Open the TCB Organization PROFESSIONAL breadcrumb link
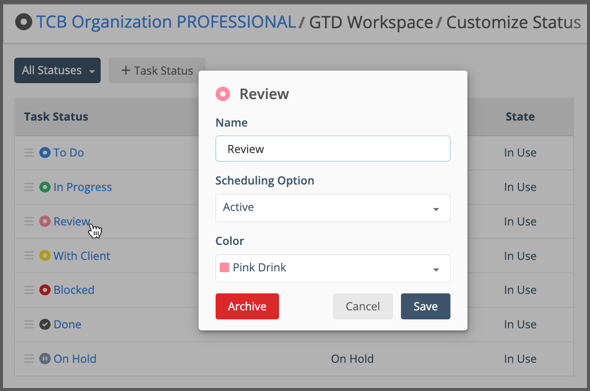Screen dimensions: 590x391 point(166,22)
